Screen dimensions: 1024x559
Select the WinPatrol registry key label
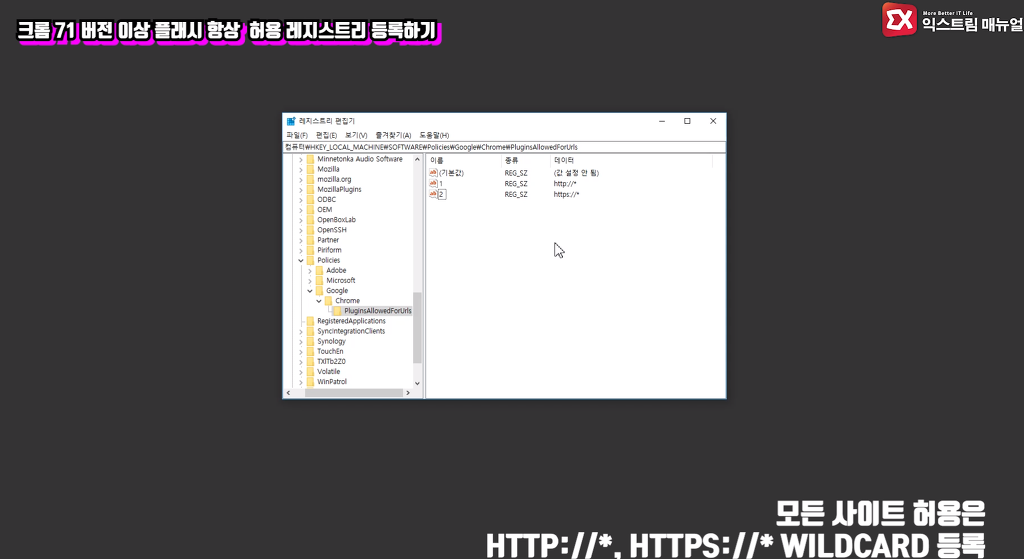click(x=332, y=381)
